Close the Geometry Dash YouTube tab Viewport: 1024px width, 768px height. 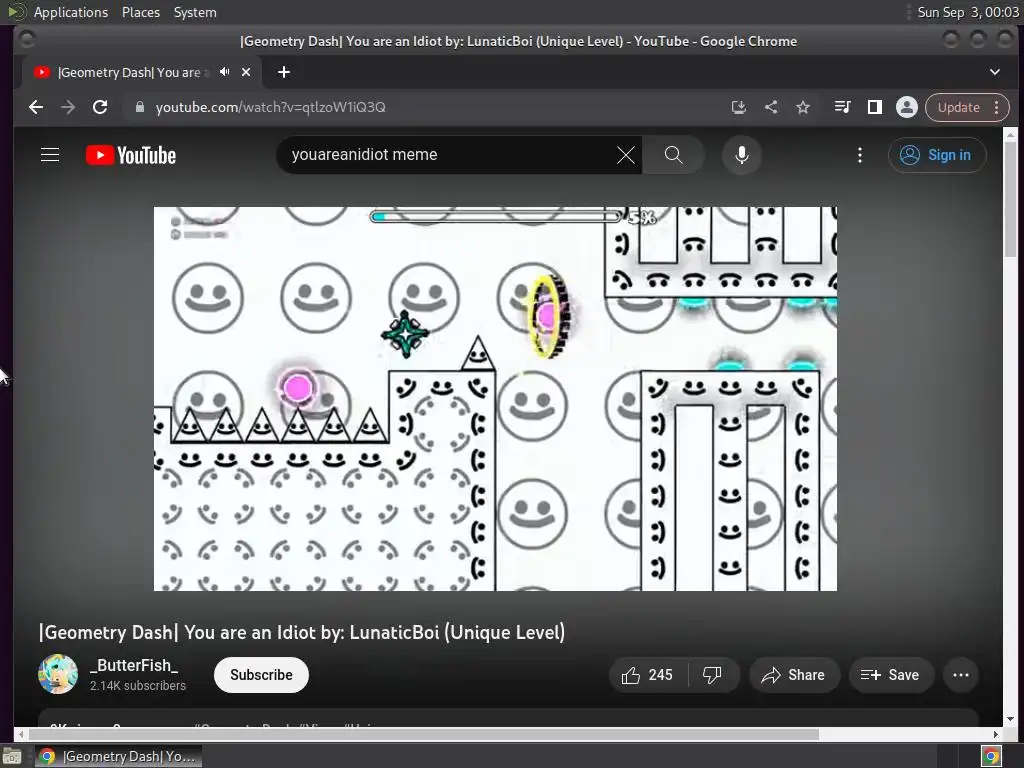point(246,72)
